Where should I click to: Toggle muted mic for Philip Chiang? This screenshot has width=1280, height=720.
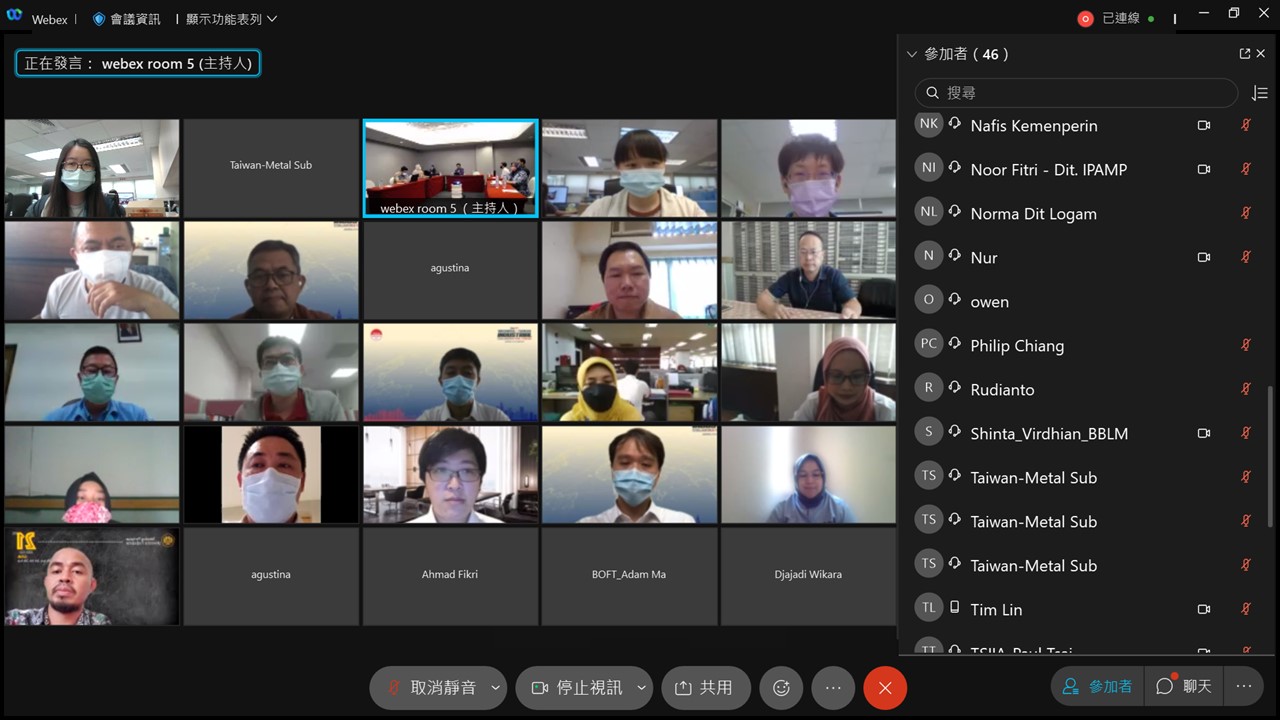click(x=1246, y=345)
